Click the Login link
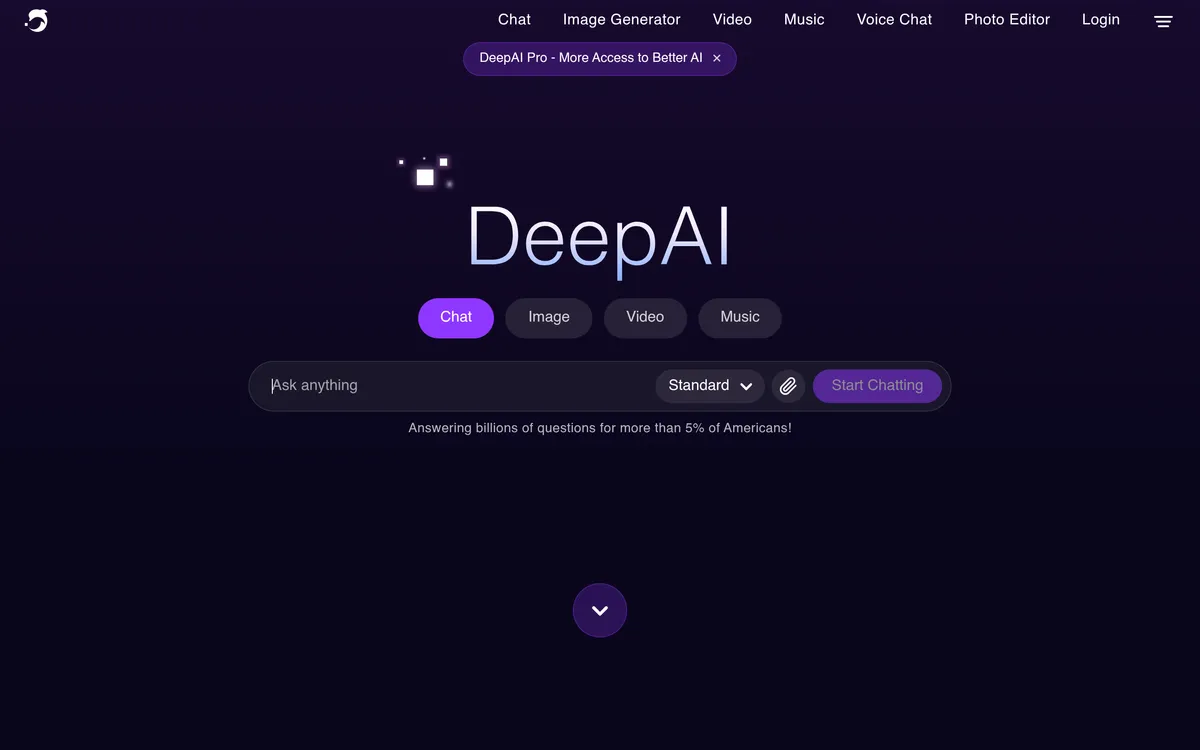The height and width of the screenshot is (750, 1200). click(x=1101, y=20)
